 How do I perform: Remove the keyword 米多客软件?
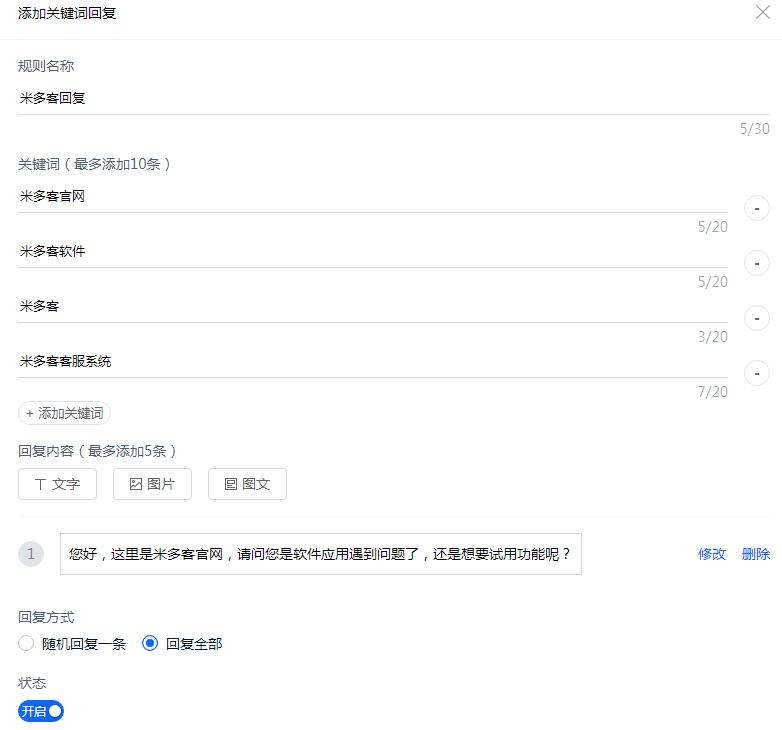pos(757,263)
